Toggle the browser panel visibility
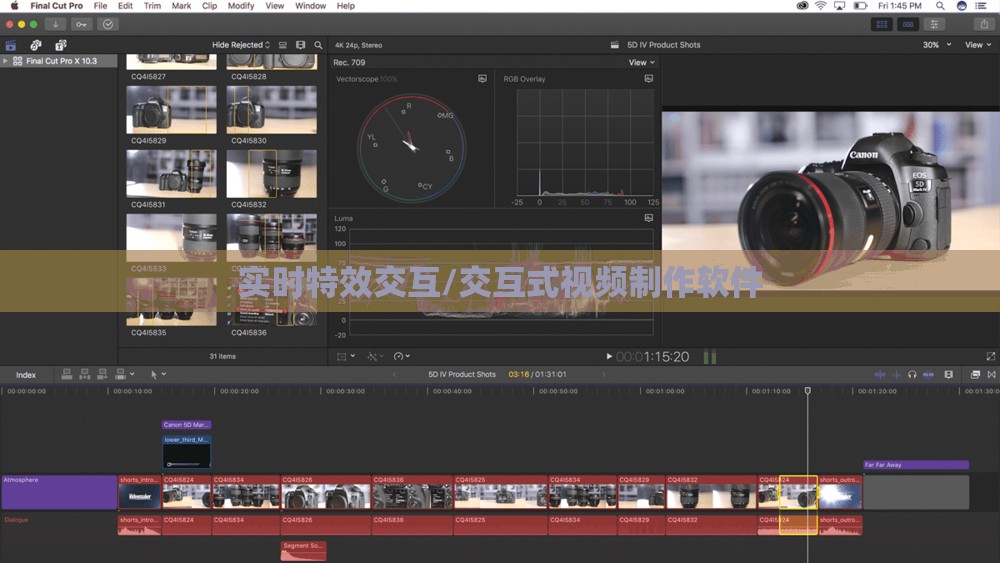This screenshot has width=1000, height=563. coord(882,24)
